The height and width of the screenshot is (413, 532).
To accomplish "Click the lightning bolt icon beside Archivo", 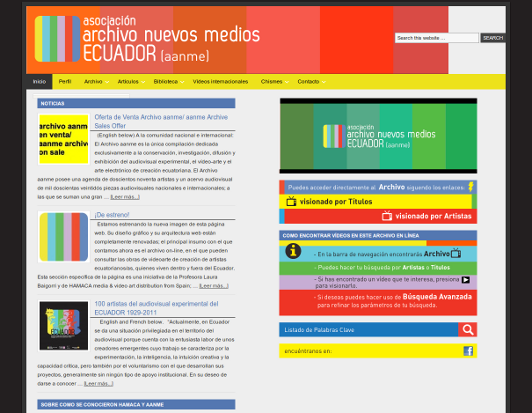I will (x=471, y=187).
